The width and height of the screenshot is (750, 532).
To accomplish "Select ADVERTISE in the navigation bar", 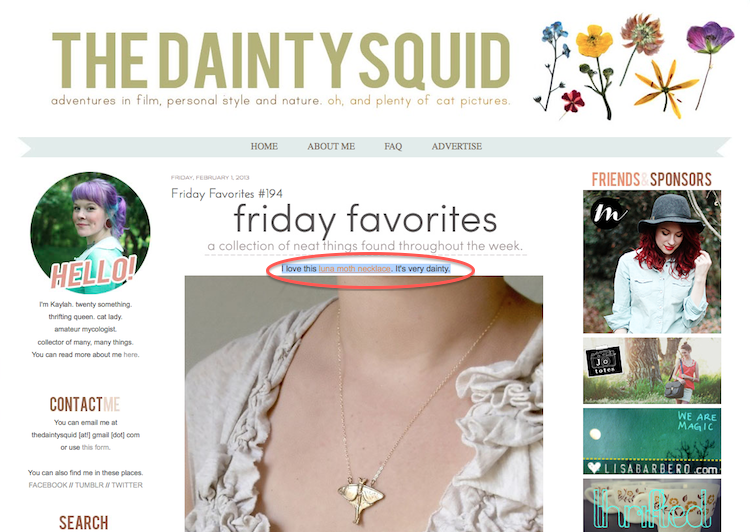I will pos(457,146).
